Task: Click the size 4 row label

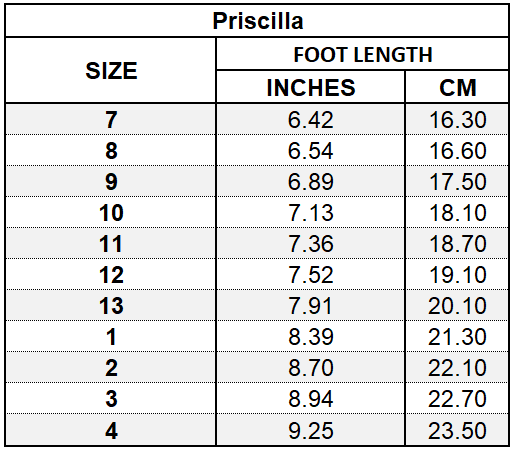Action: [x=111, y=430]
